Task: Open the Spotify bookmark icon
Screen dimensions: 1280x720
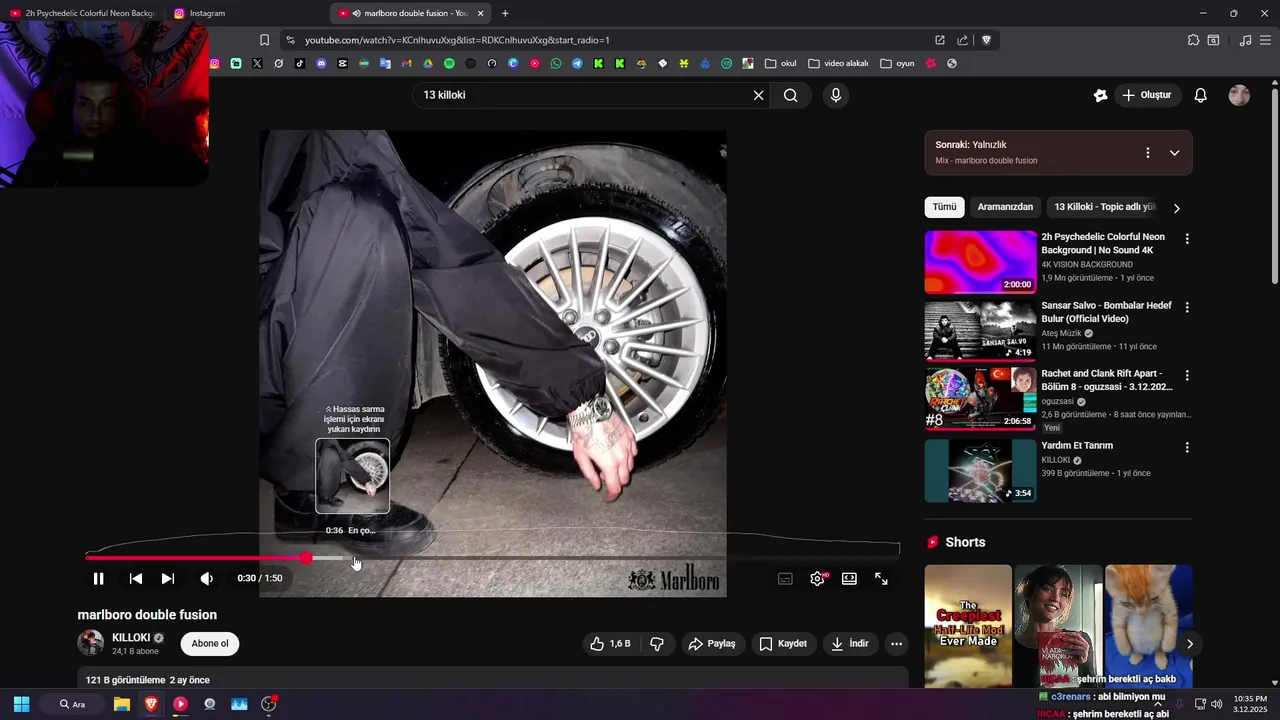Action: [449, 63]
